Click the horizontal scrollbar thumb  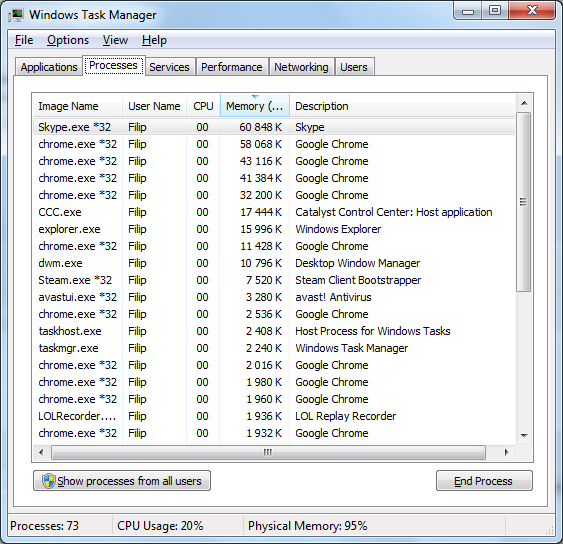268,452
